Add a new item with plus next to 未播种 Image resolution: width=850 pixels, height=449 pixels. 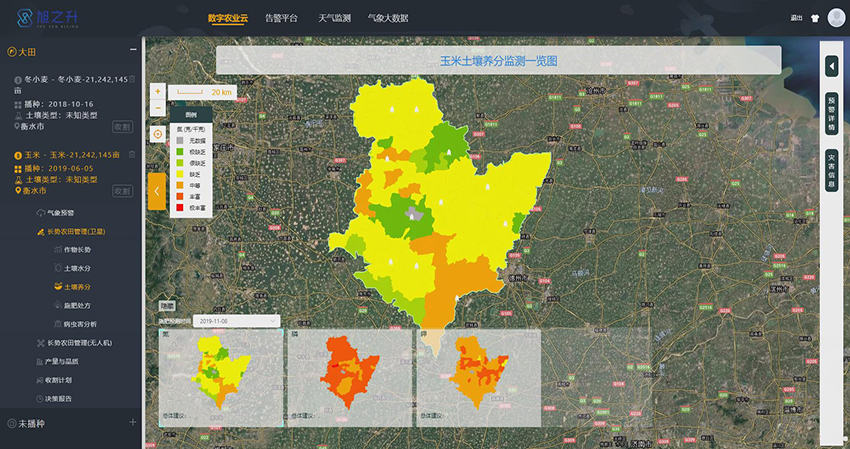tap(132, 423)
